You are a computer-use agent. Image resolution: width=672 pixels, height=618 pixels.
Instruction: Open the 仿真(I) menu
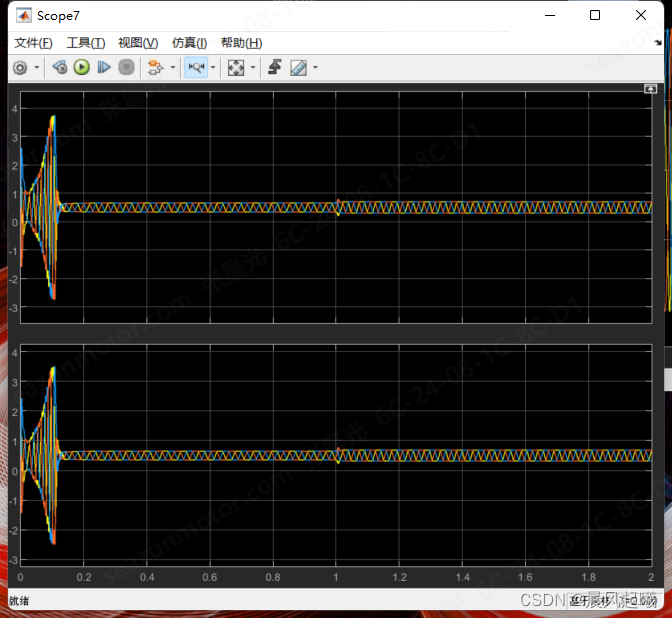tap(189, 43)
